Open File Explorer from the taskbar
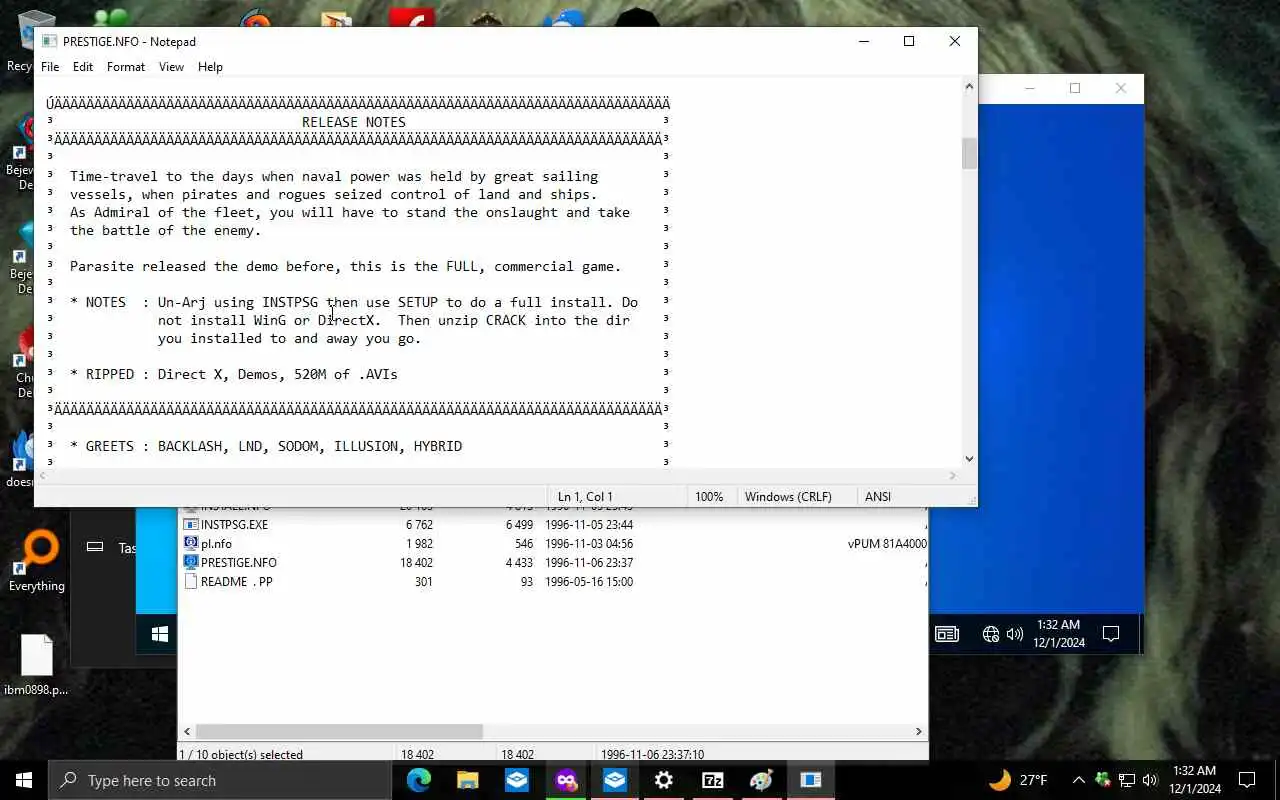The image size is (1280, 800). tap(468, 780)
